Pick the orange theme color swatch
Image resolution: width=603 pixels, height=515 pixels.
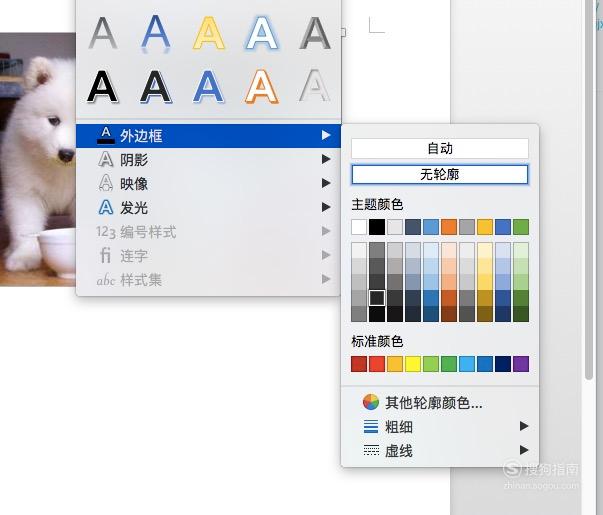coord(449,227)
